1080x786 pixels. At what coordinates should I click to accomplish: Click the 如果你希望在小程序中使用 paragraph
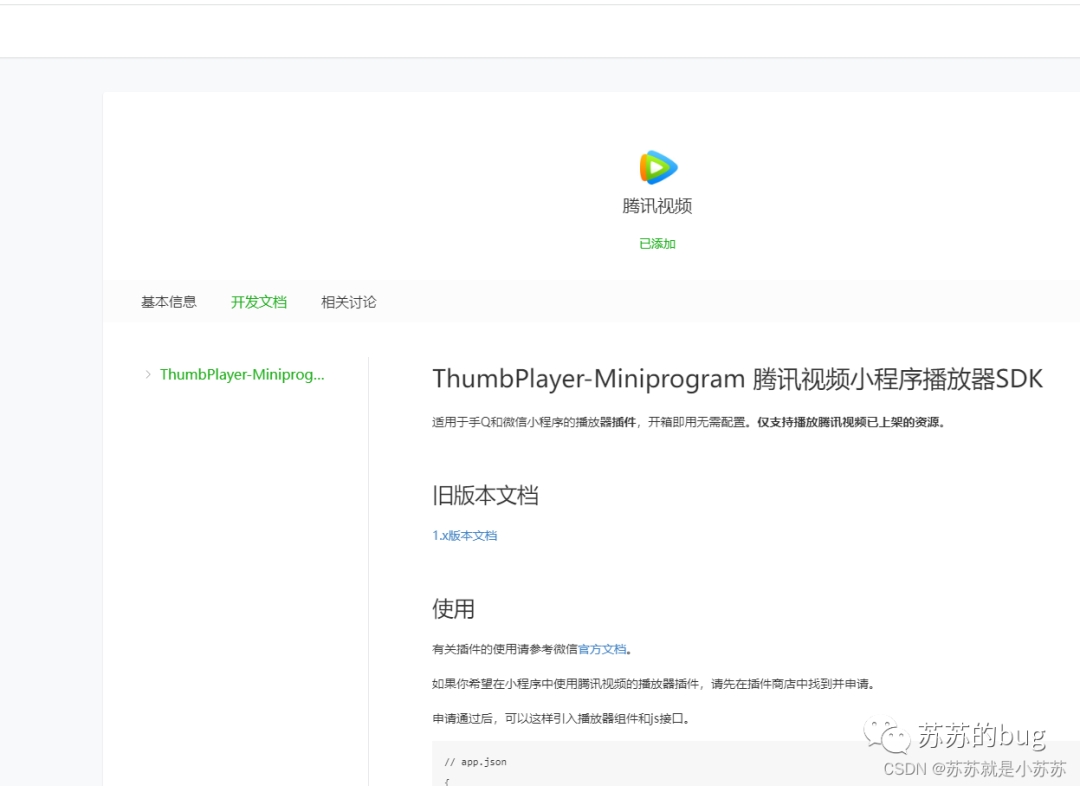[x=654, y=684]
